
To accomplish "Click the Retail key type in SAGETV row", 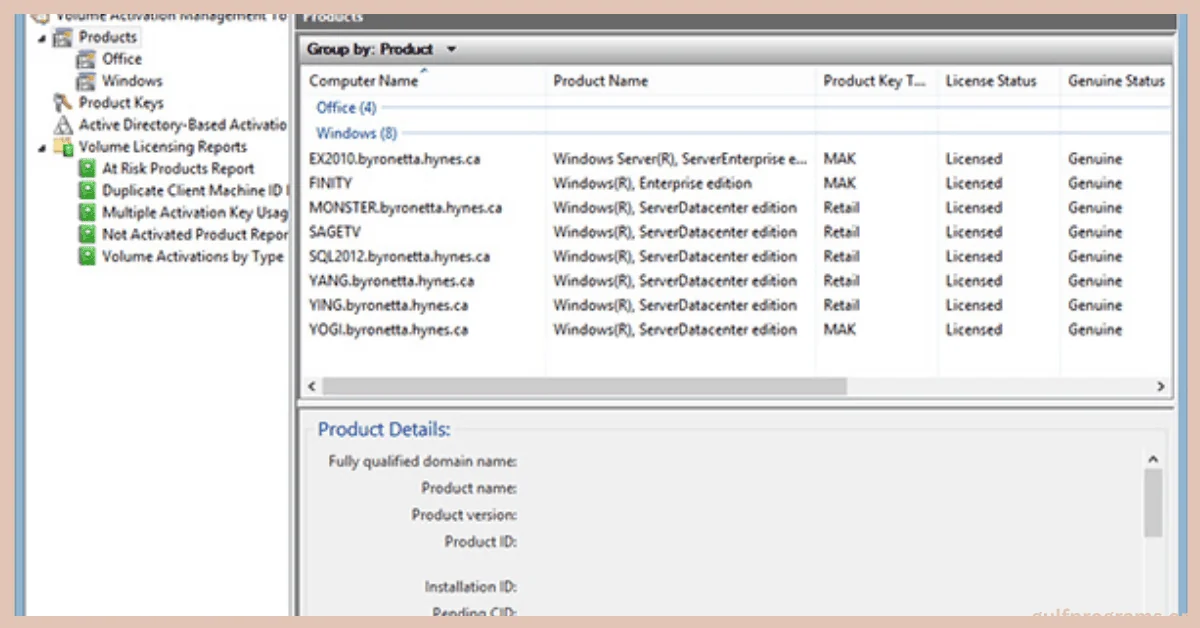I will (841, 232).
